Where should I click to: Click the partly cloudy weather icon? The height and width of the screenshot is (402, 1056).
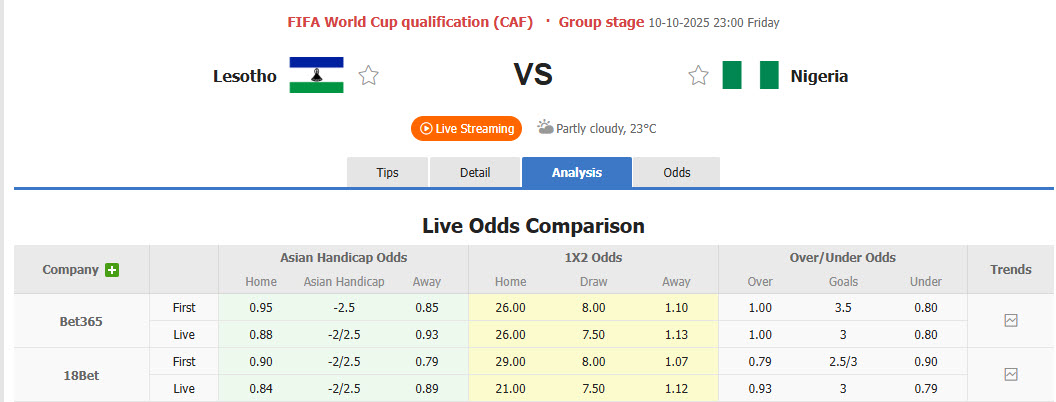(x=545, y=127)
